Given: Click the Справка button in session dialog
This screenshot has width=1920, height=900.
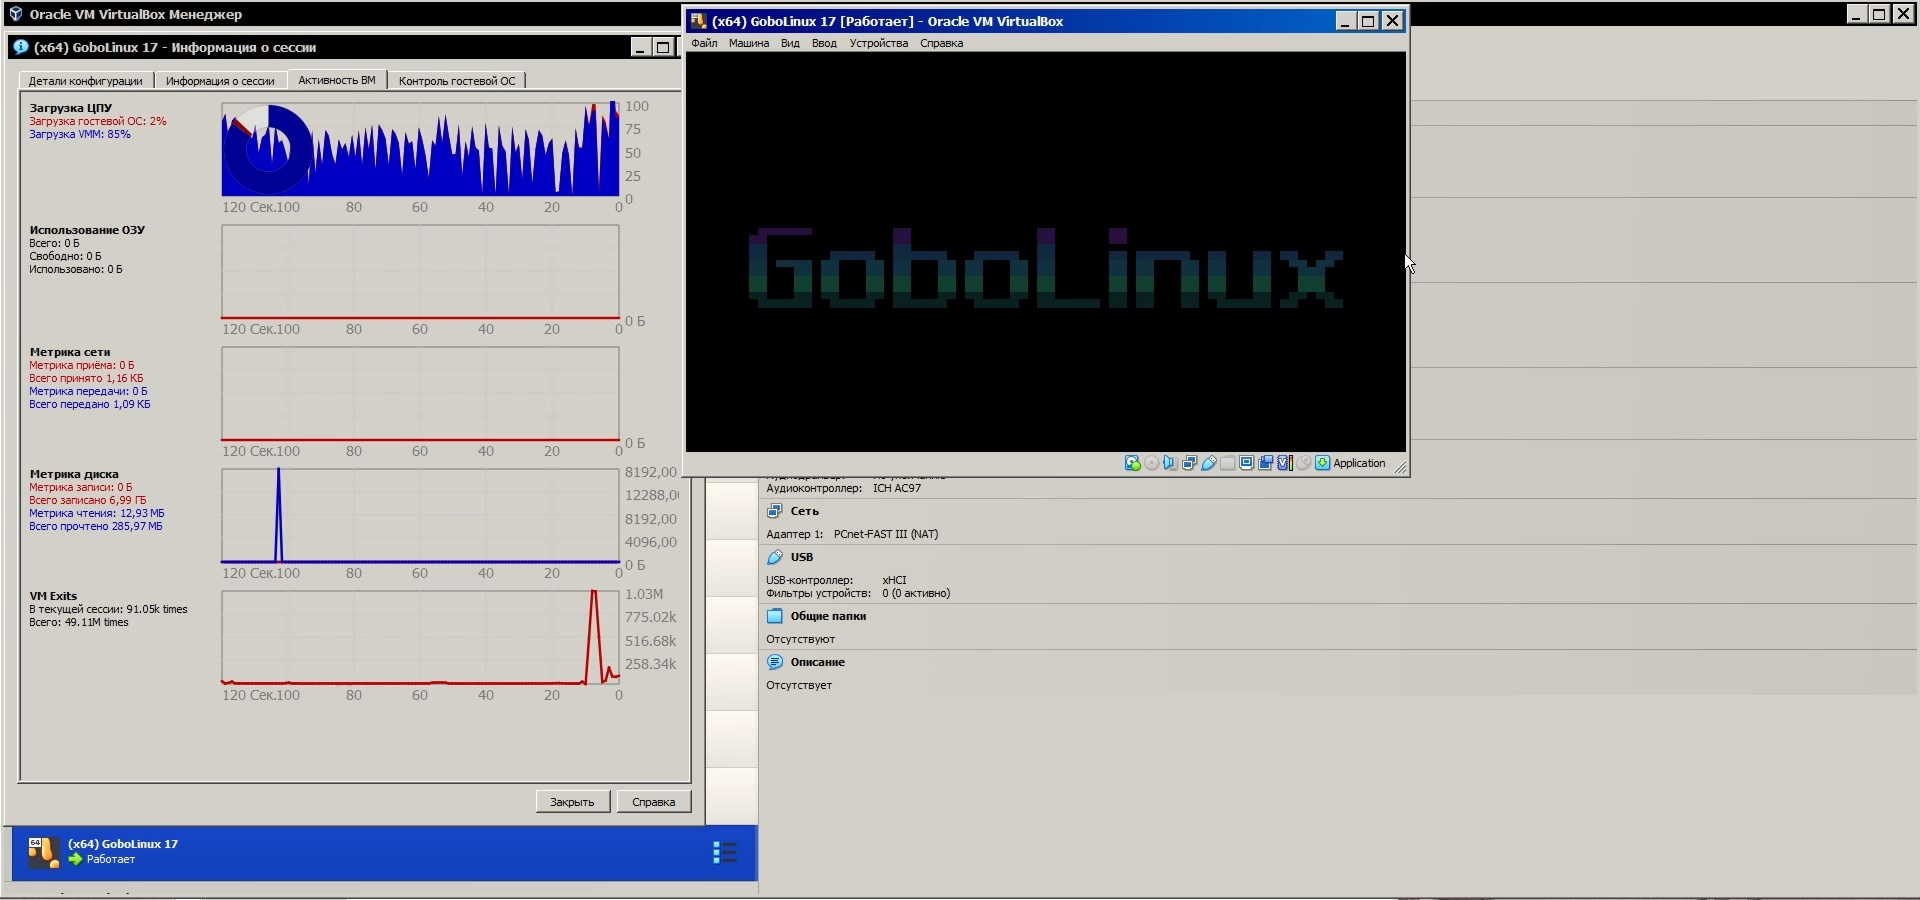Looking at the screenshot, I should pos(654,802).
